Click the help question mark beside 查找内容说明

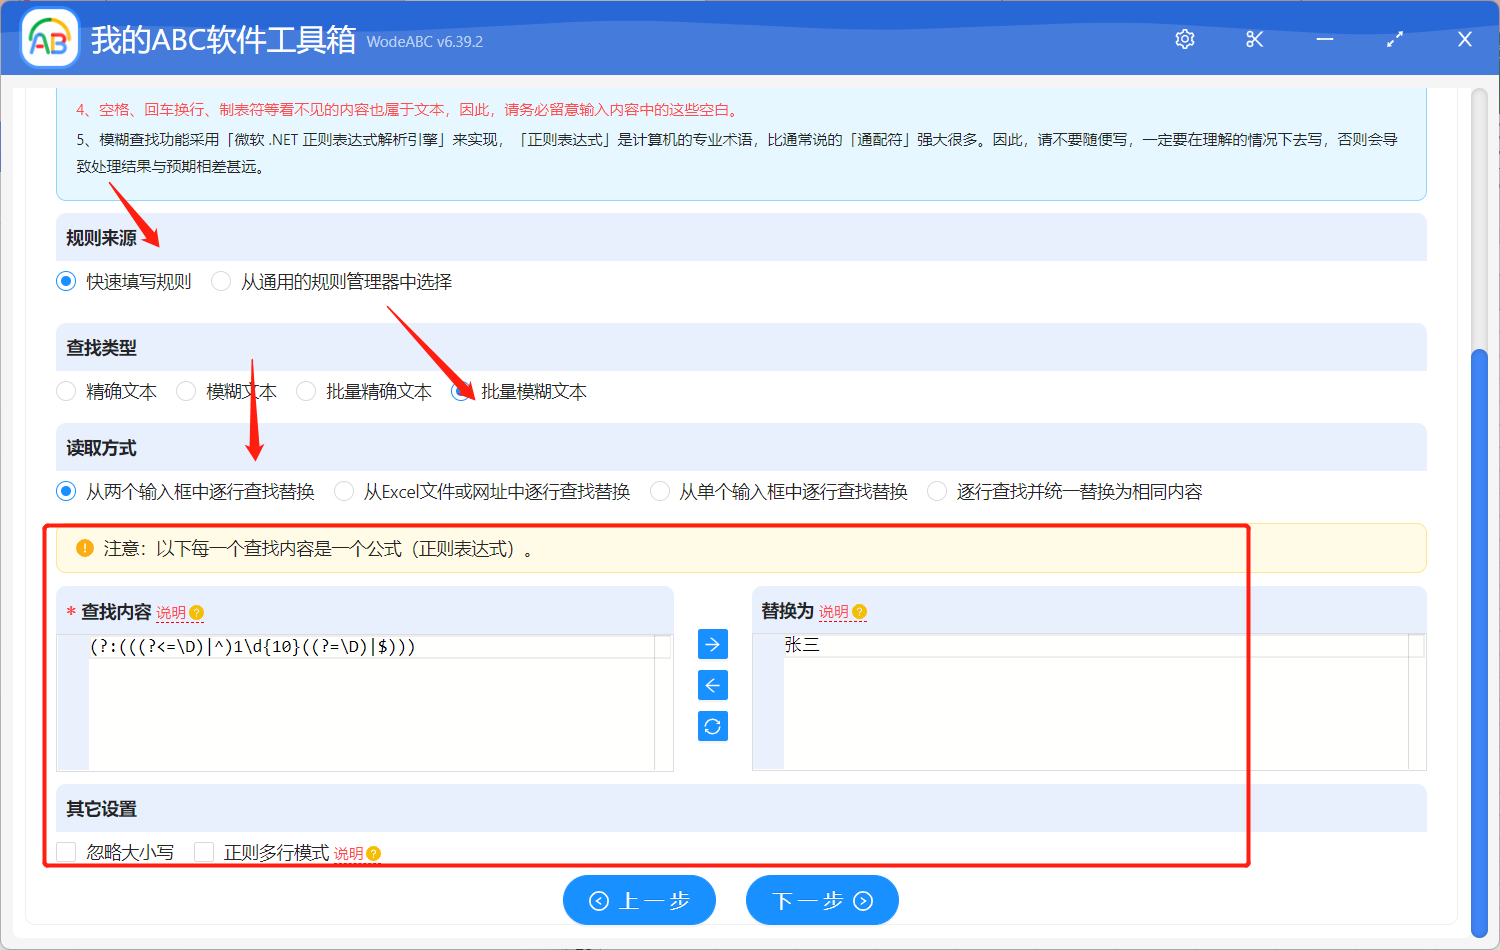pyautogui.click(x=196, y=610)
